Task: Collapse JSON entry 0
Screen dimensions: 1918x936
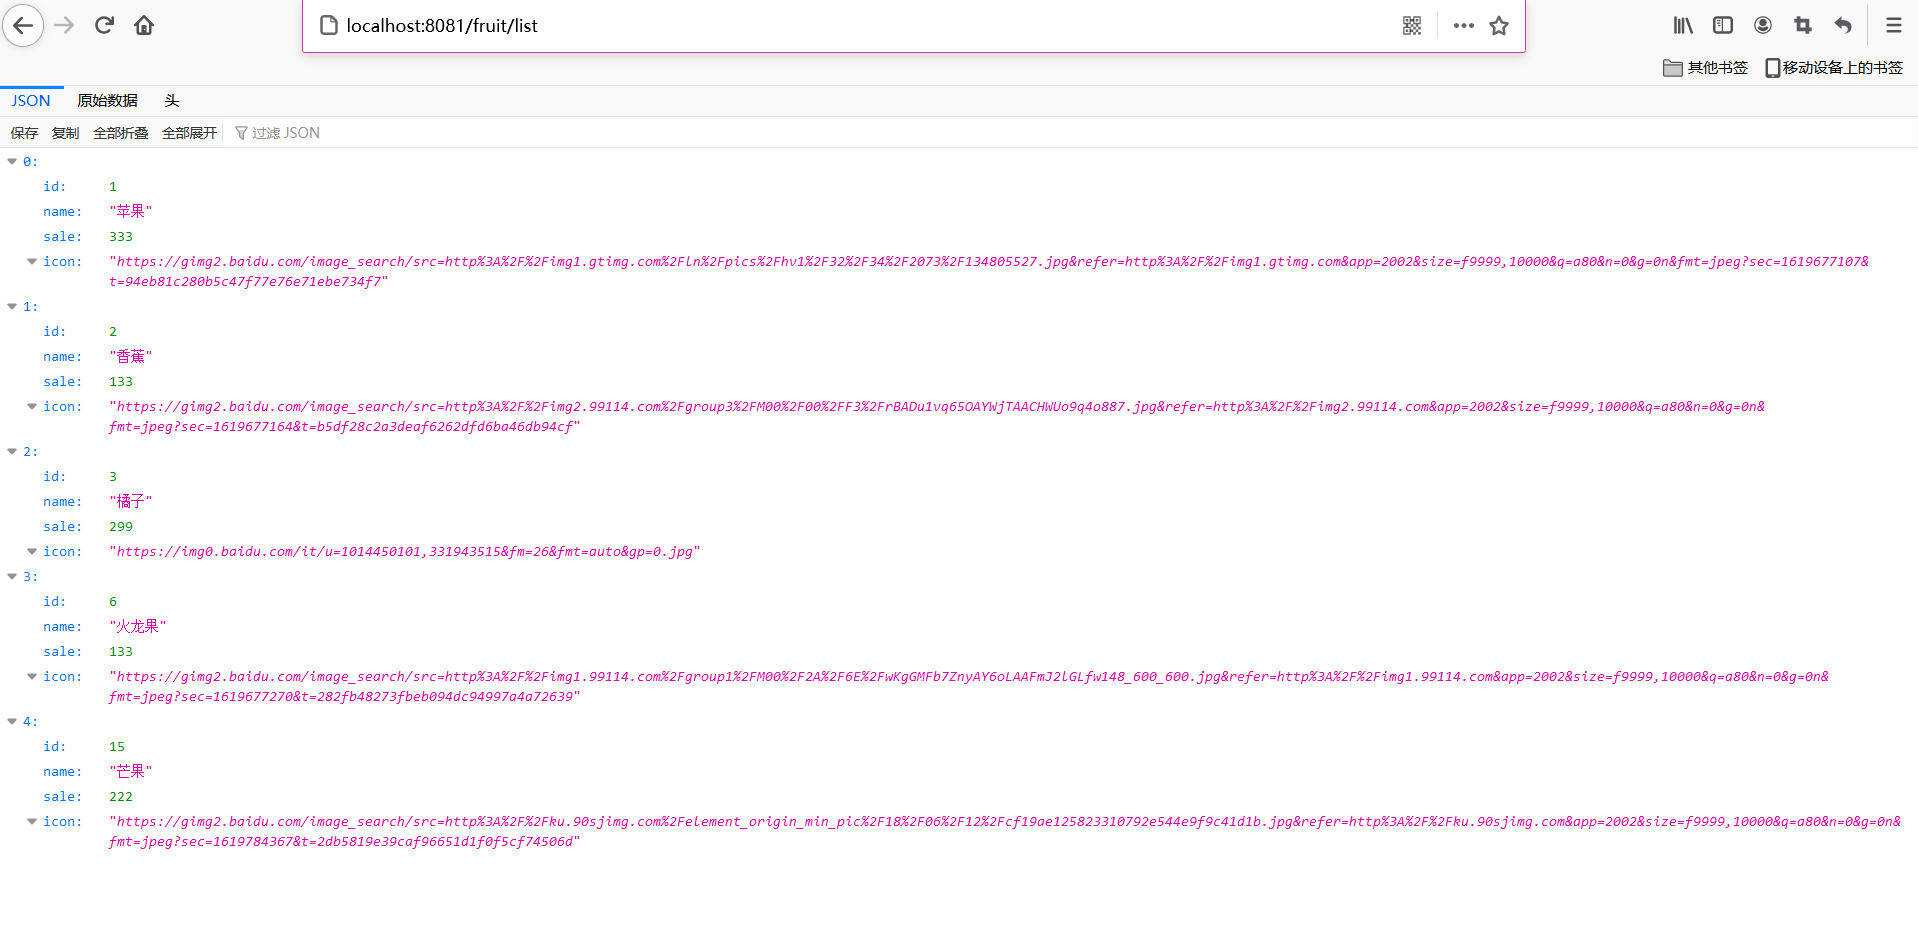Action: [11, 160]
